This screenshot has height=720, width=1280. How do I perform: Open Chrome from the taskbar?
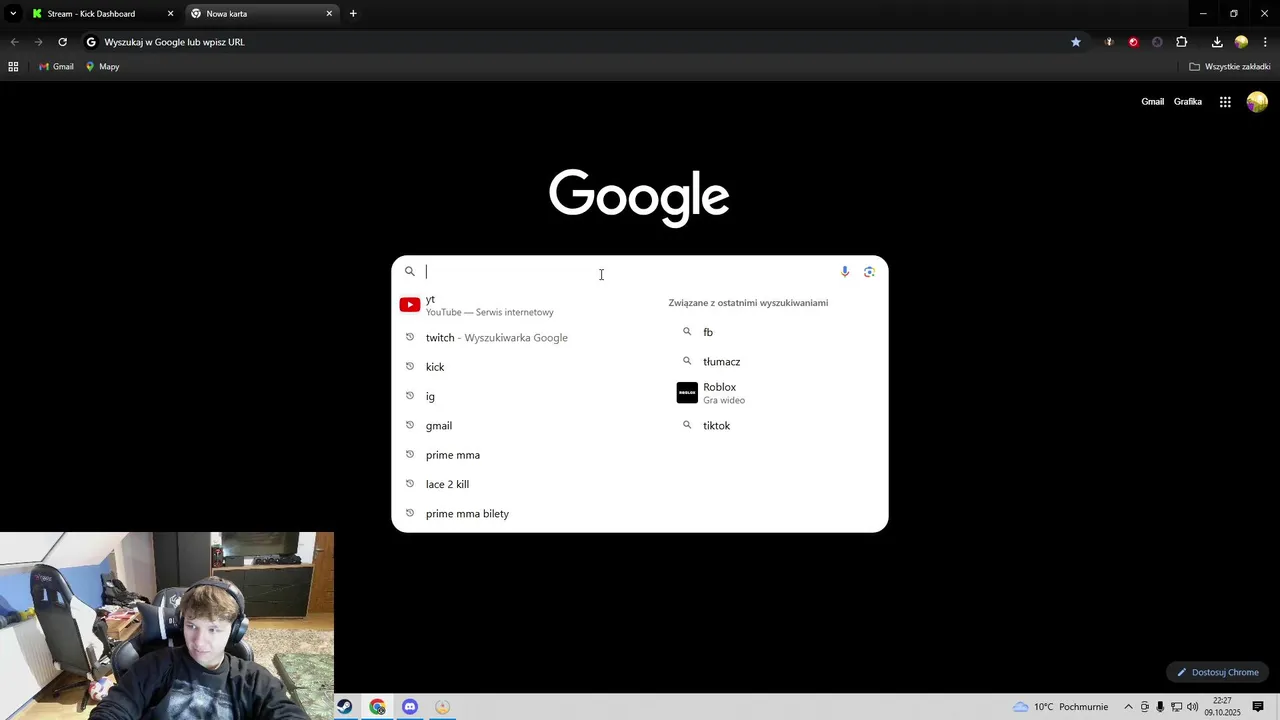[x=377, y=707]
